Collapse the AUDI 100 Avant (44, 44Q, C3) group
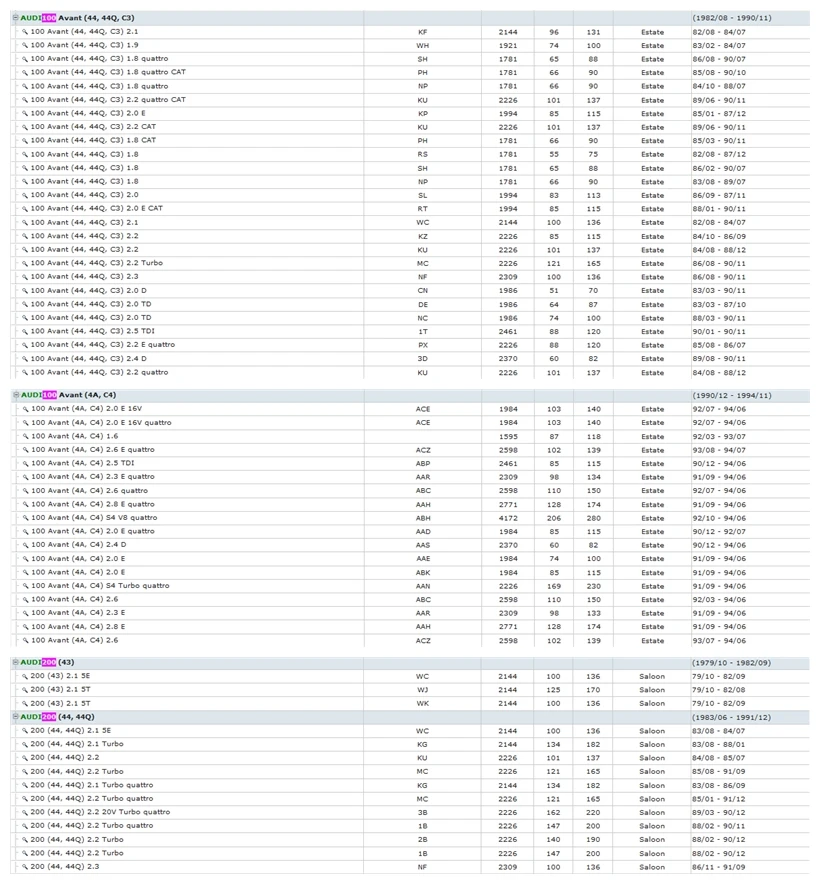This screenshot has width=820, height=884. [15, 18]
